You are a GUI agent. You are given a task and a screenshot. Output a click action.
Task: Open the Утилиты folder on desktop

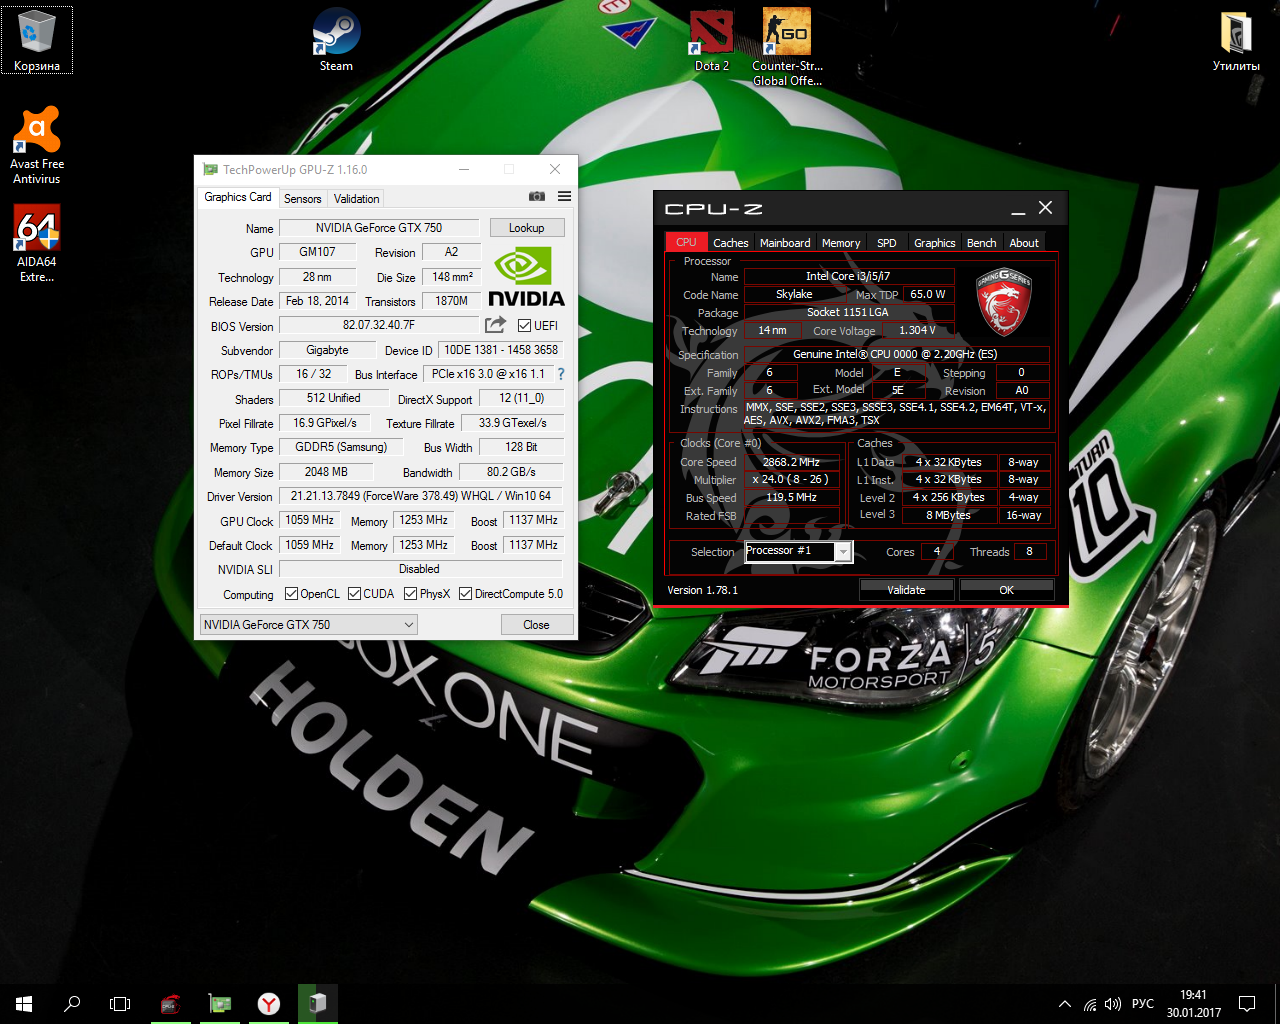[1236, 40]
